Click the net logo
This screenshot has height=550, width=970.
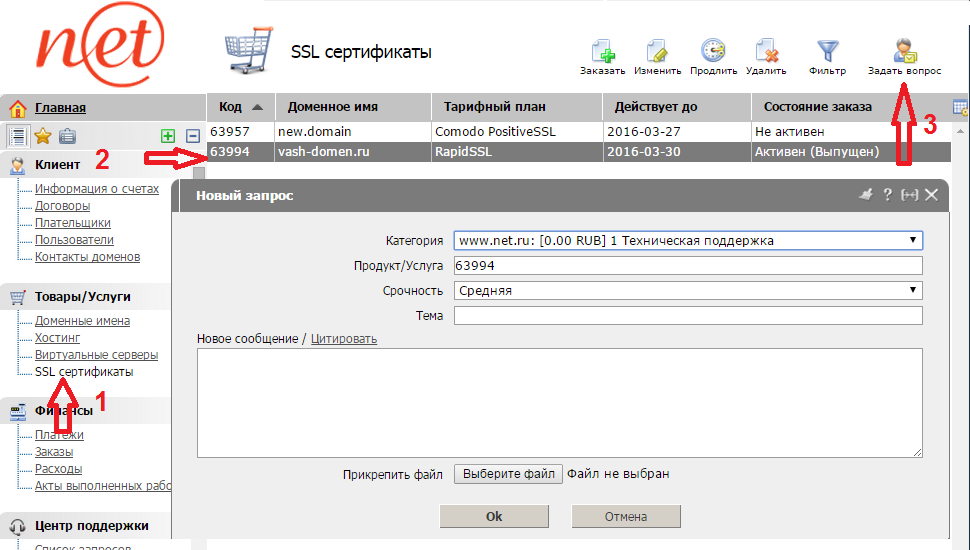[100, 45]
